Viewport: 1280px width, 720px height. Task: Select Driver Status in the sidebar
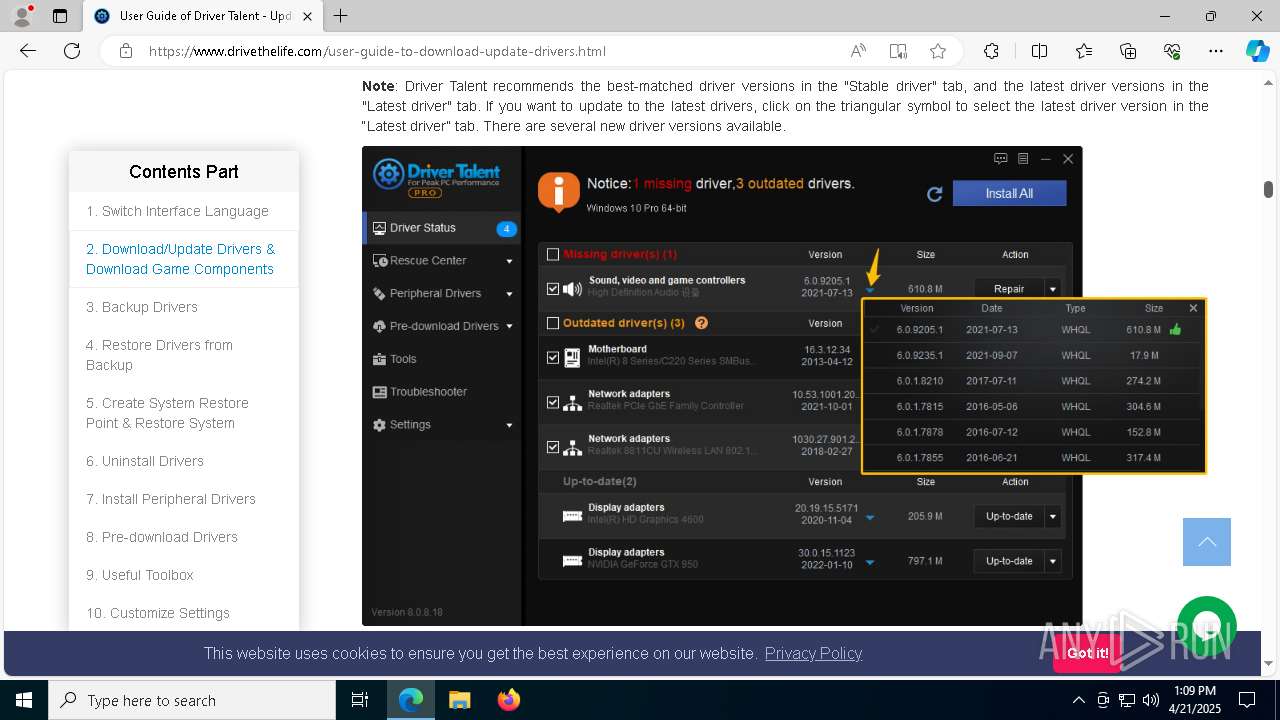[441, 228]
